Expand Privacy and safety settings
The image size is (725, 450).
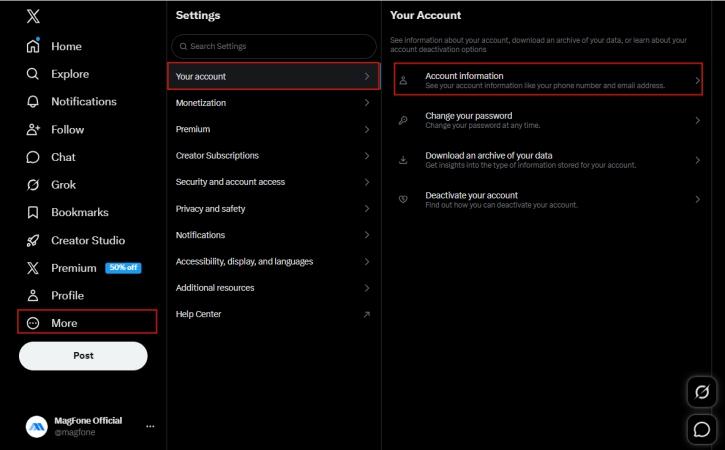point(273,209)
